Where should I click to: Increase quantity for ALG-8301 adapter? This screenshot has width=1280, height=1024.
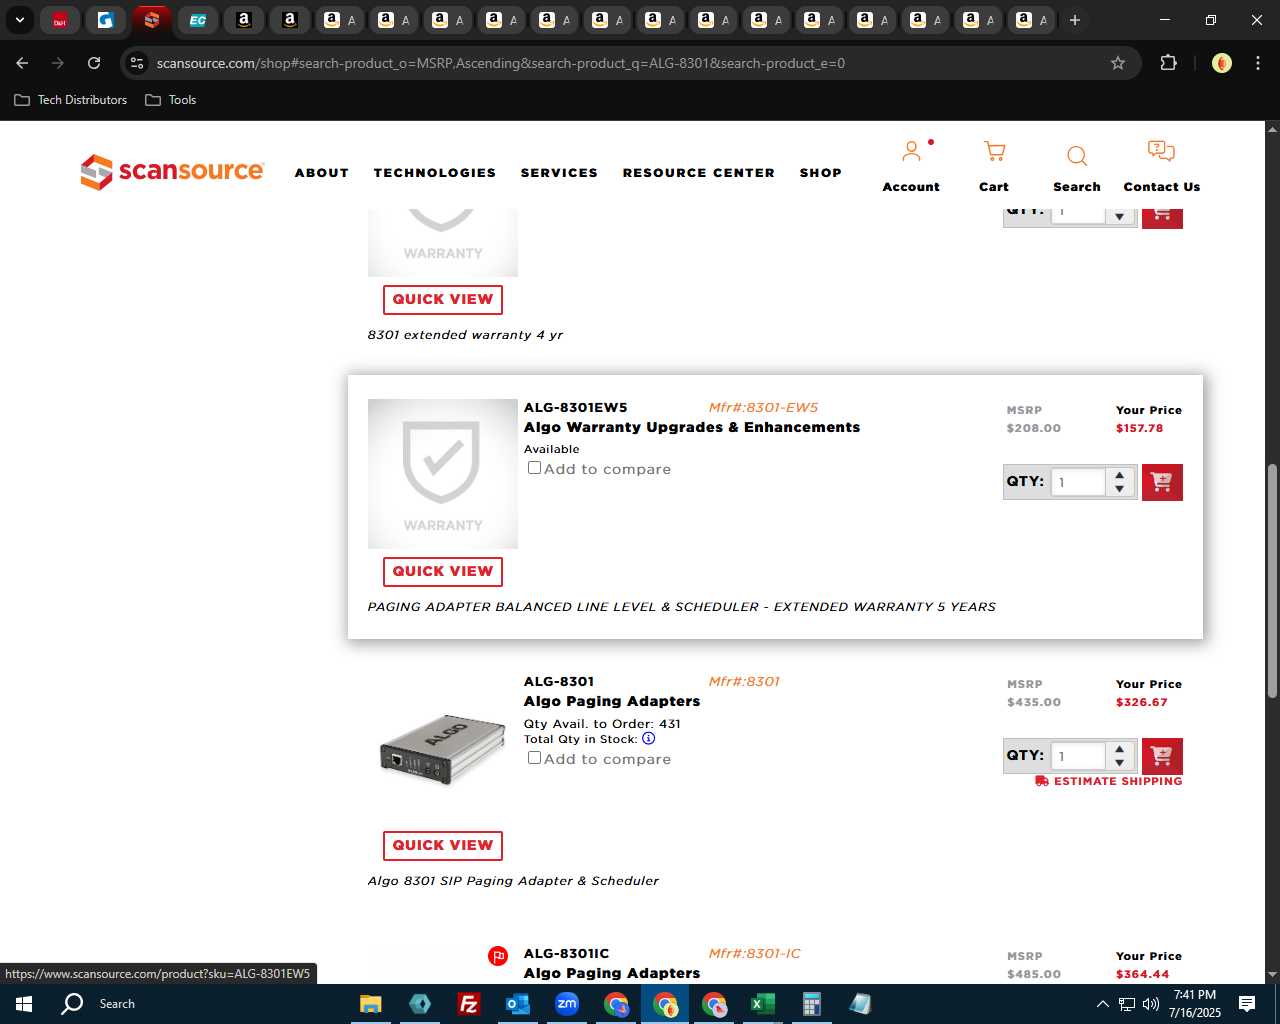point(1120,749)
